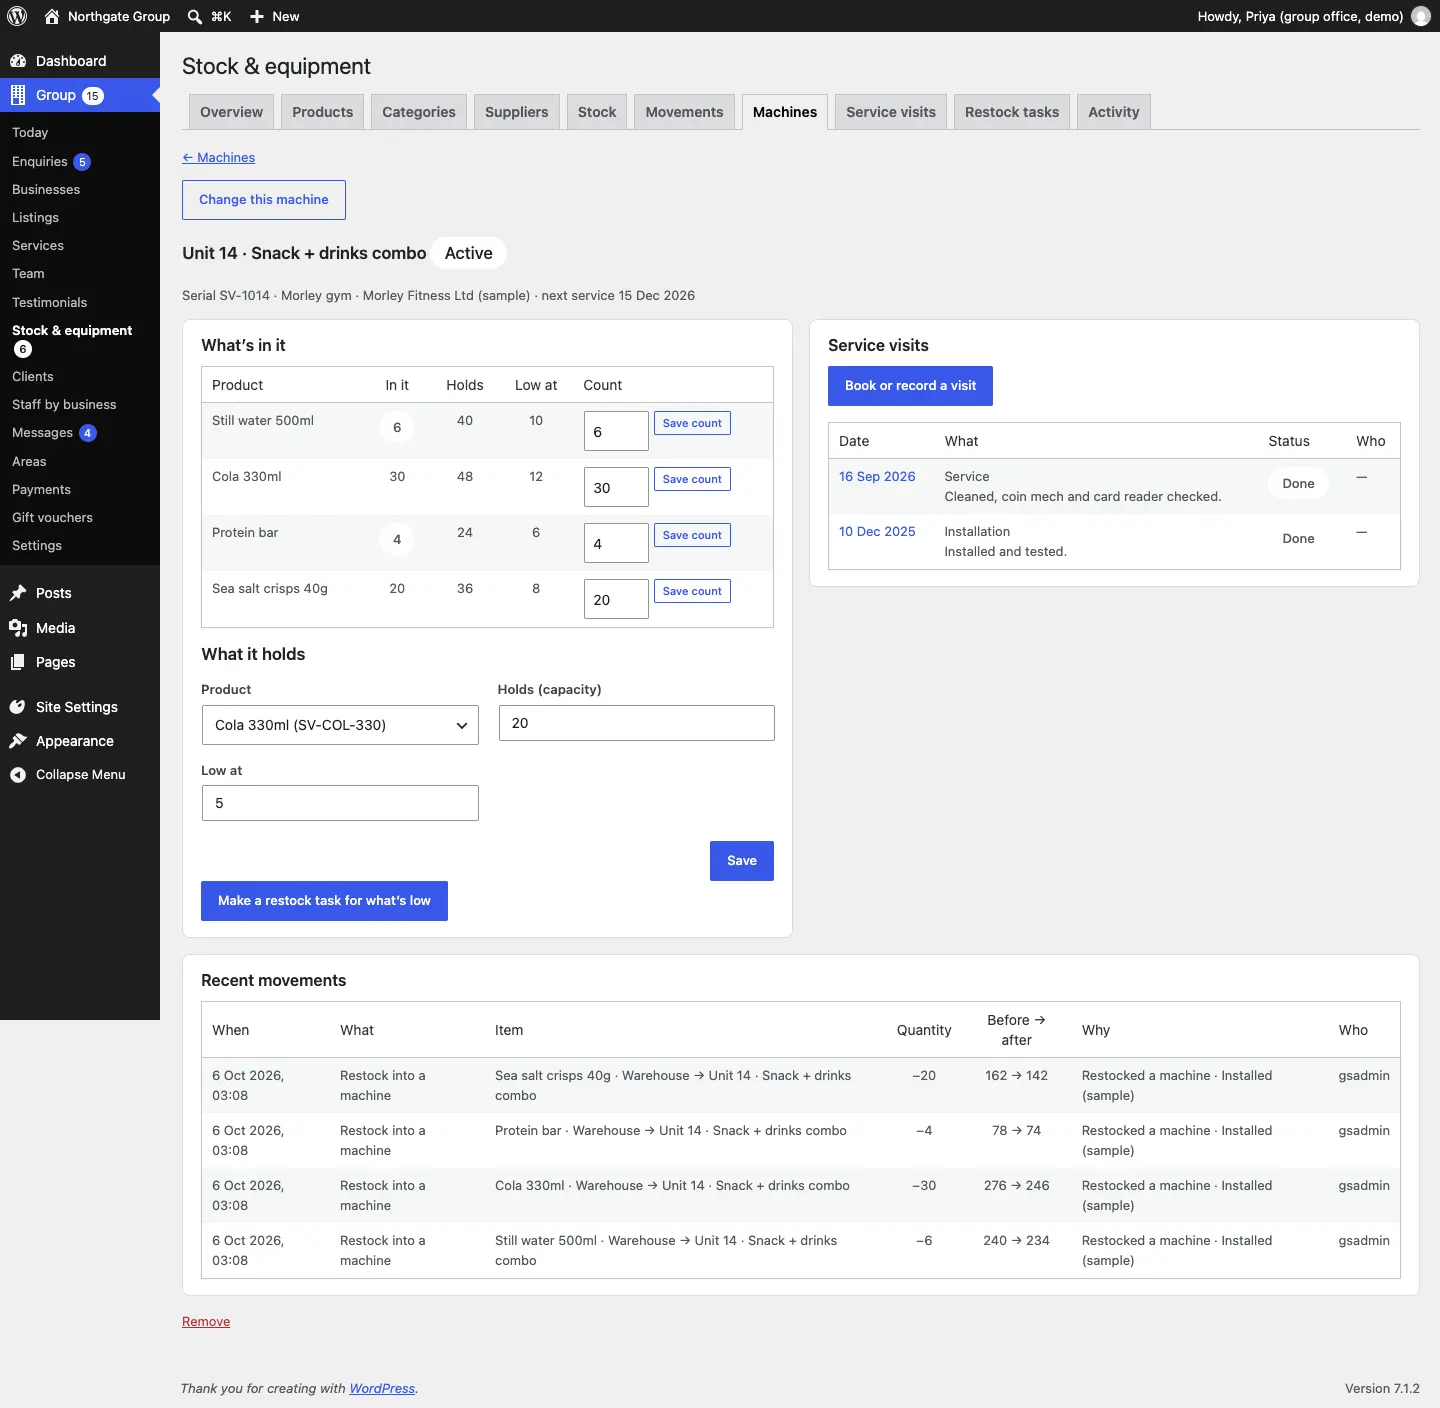Viewport: 1440px width, 1408px height.
Task: Click the Appearance paintbrush icon
Action: pyautogui.click(x=18, y=741)
